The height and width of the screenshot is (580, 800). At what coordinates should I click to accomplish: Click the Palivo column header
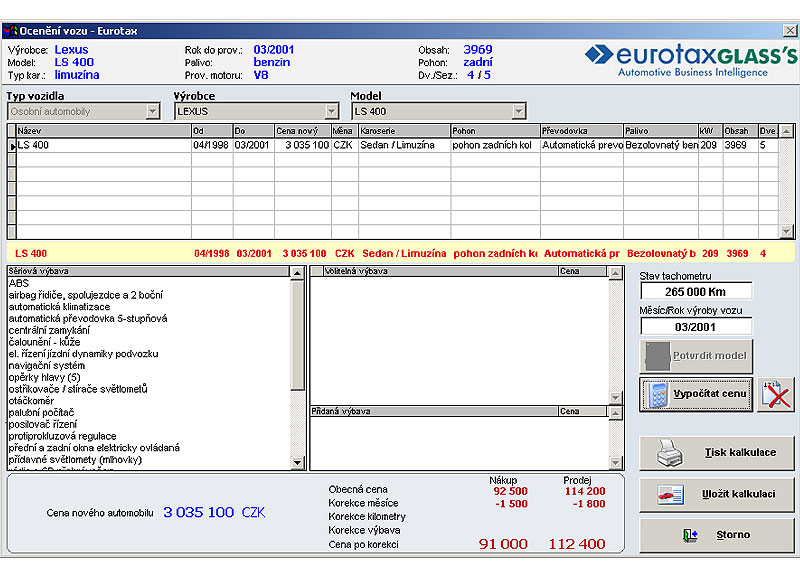click(x=661, y=131)
